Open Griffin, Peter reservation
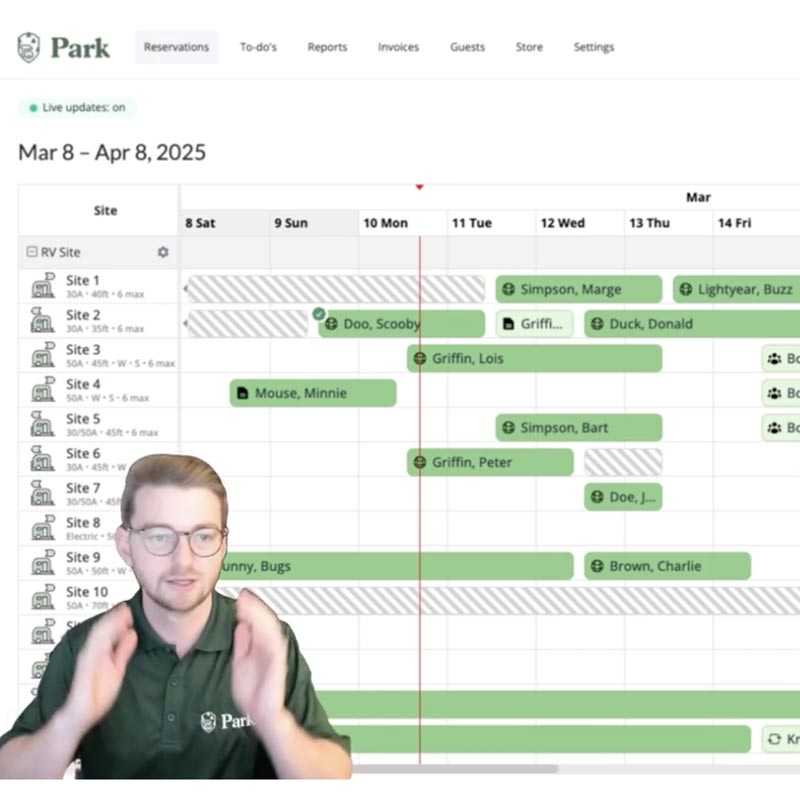Screen dimensions: 800x800 click(x=490, y=463)
